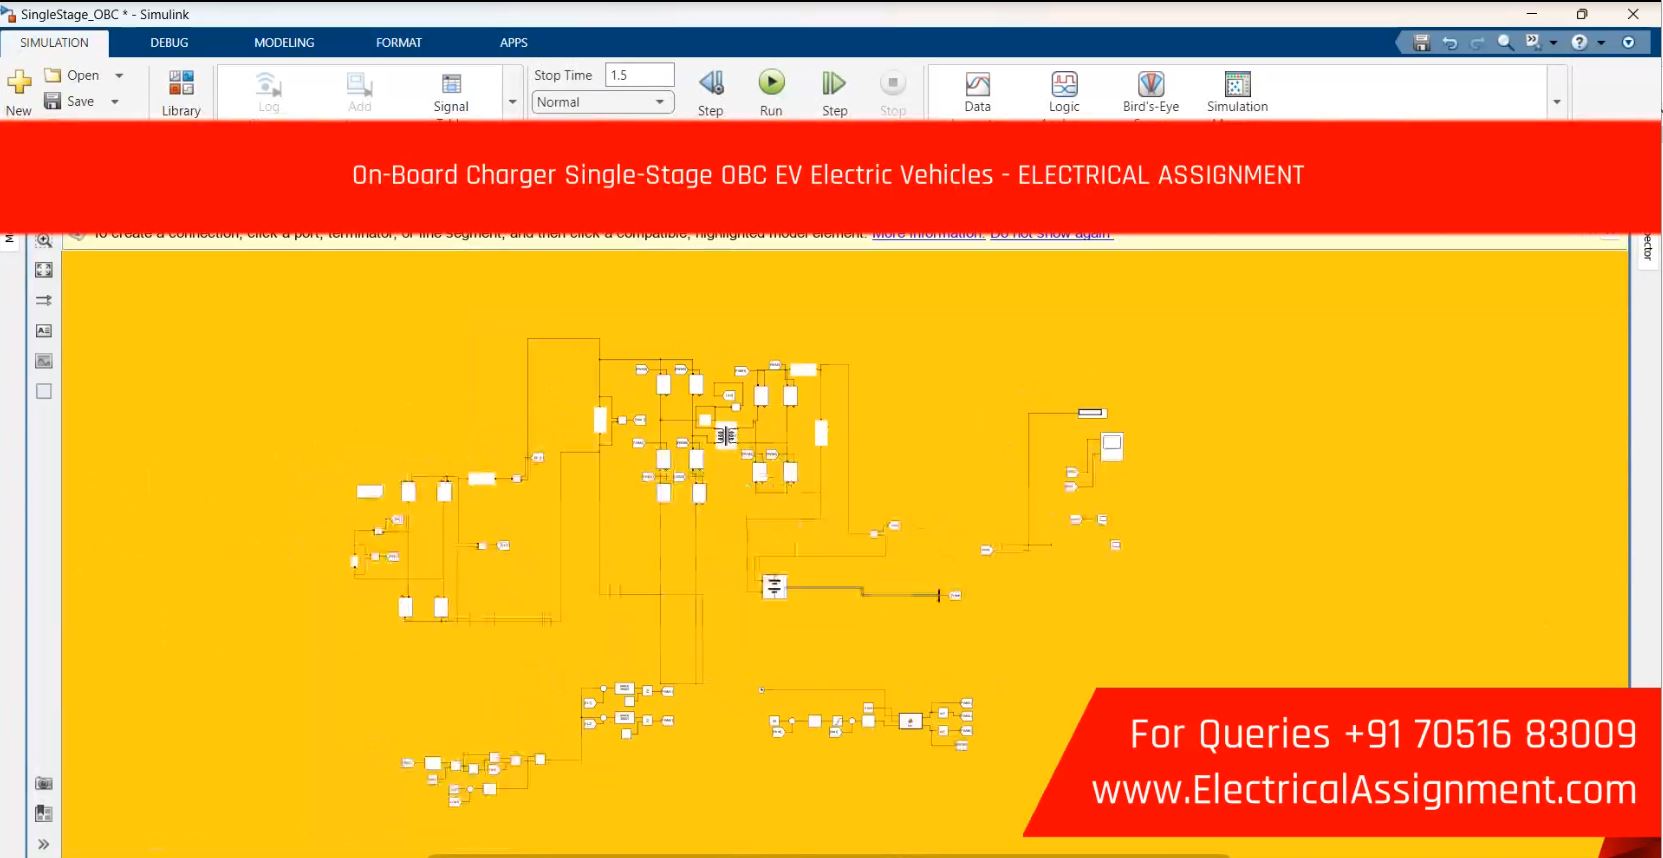Run the simulation
The image size is (1663, 858).
pyautogui.click(x=771, y=93)
